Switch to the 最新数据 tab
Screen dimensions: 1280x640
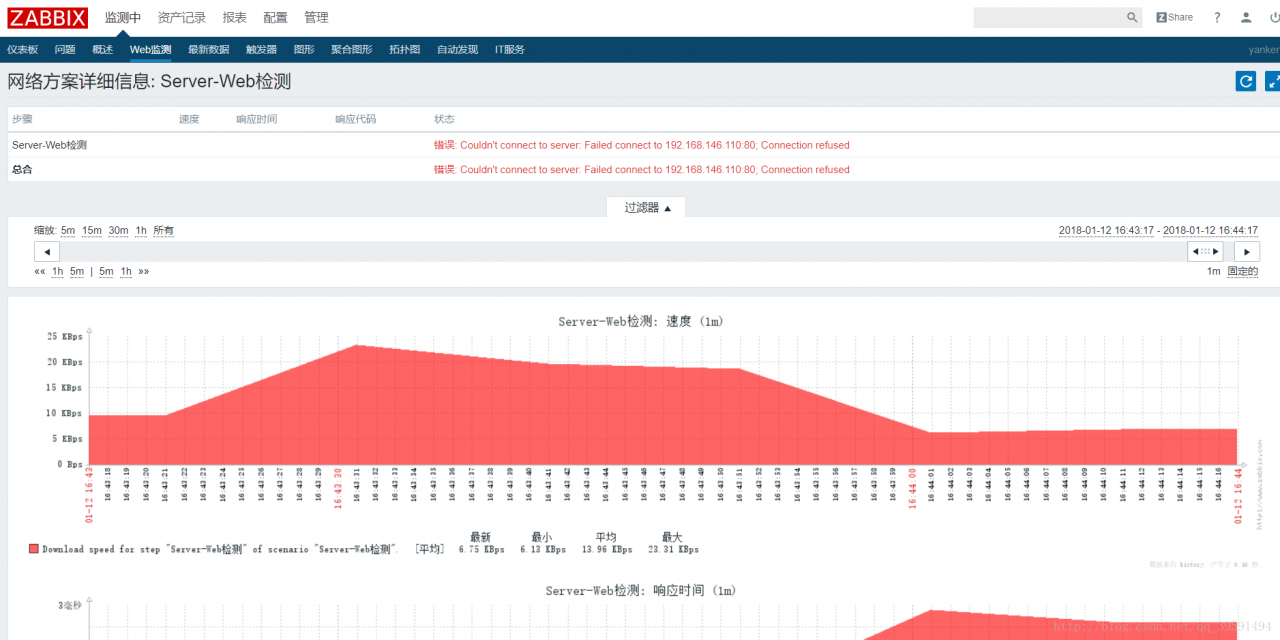[208, 49]
